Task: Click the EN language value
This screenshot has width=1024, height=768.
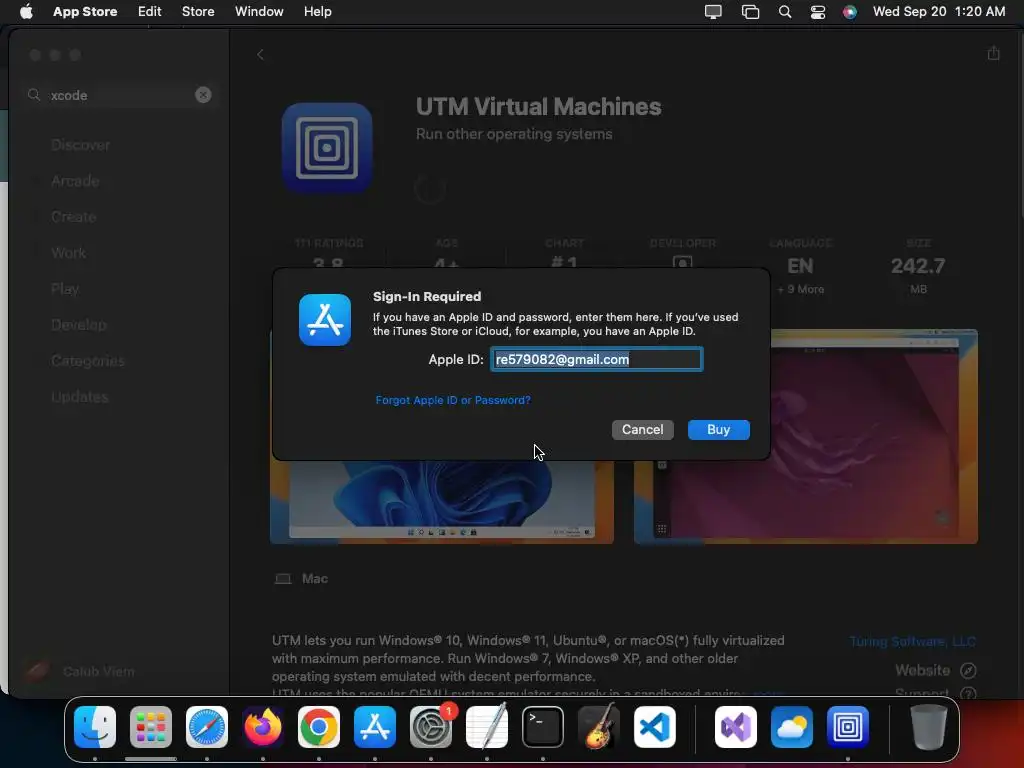Action: coord(801,266)
